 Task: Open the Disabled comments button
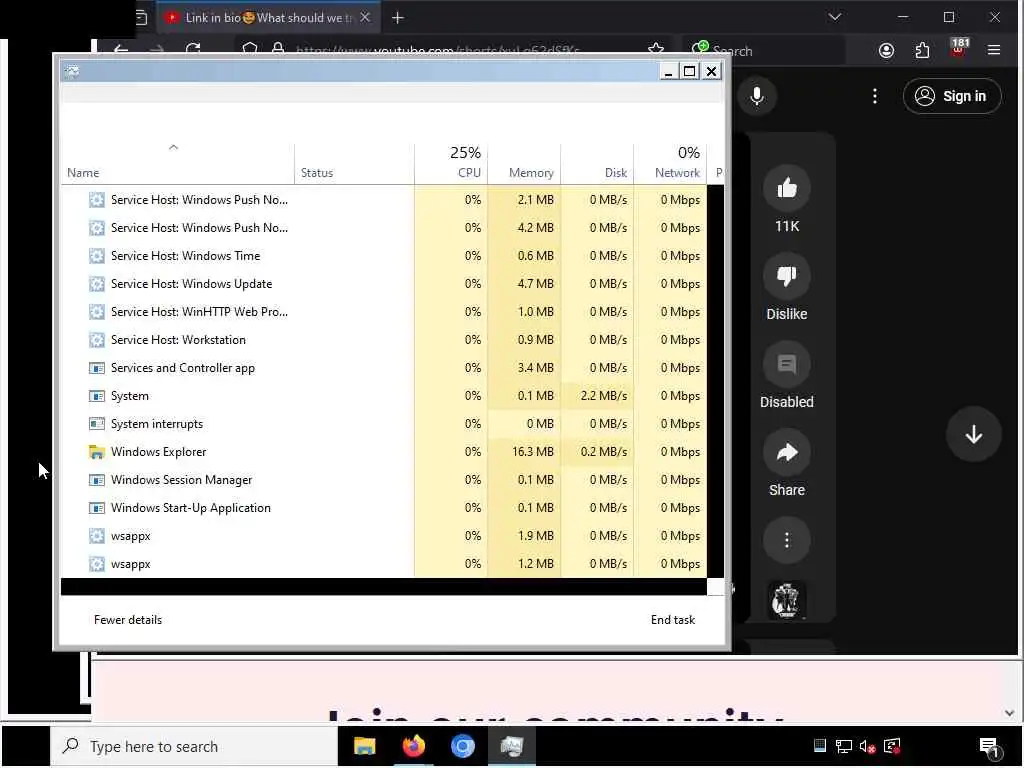(786, 364)
